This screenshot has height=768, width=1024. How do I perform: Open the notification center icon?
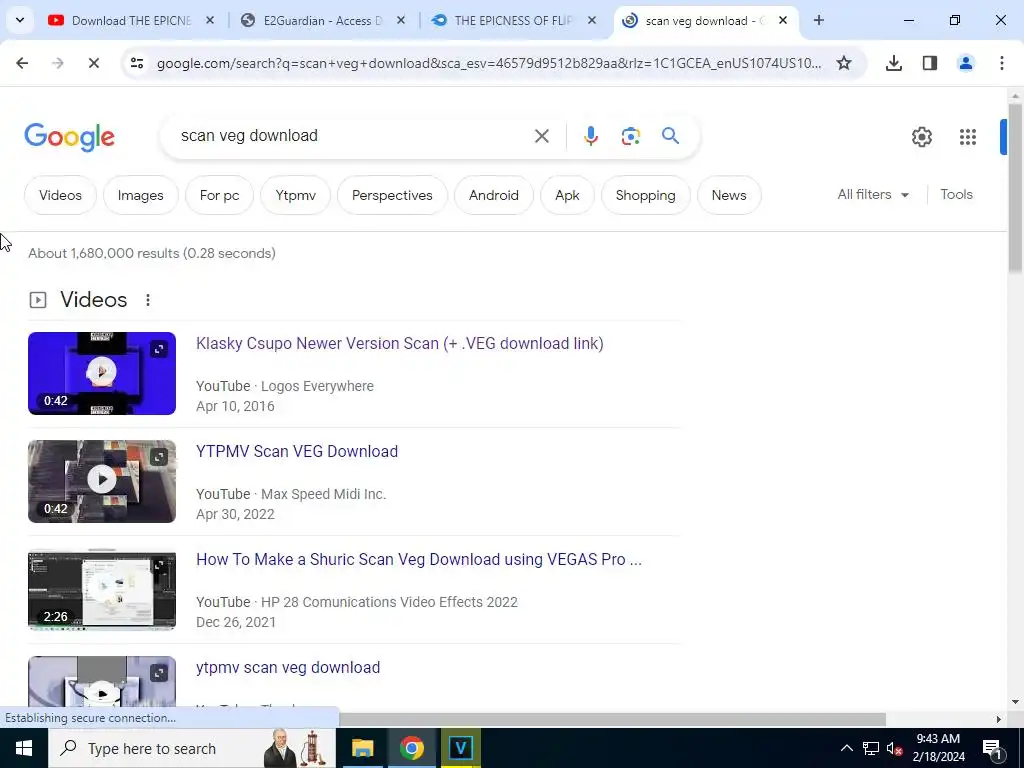[x=993, y=748]
